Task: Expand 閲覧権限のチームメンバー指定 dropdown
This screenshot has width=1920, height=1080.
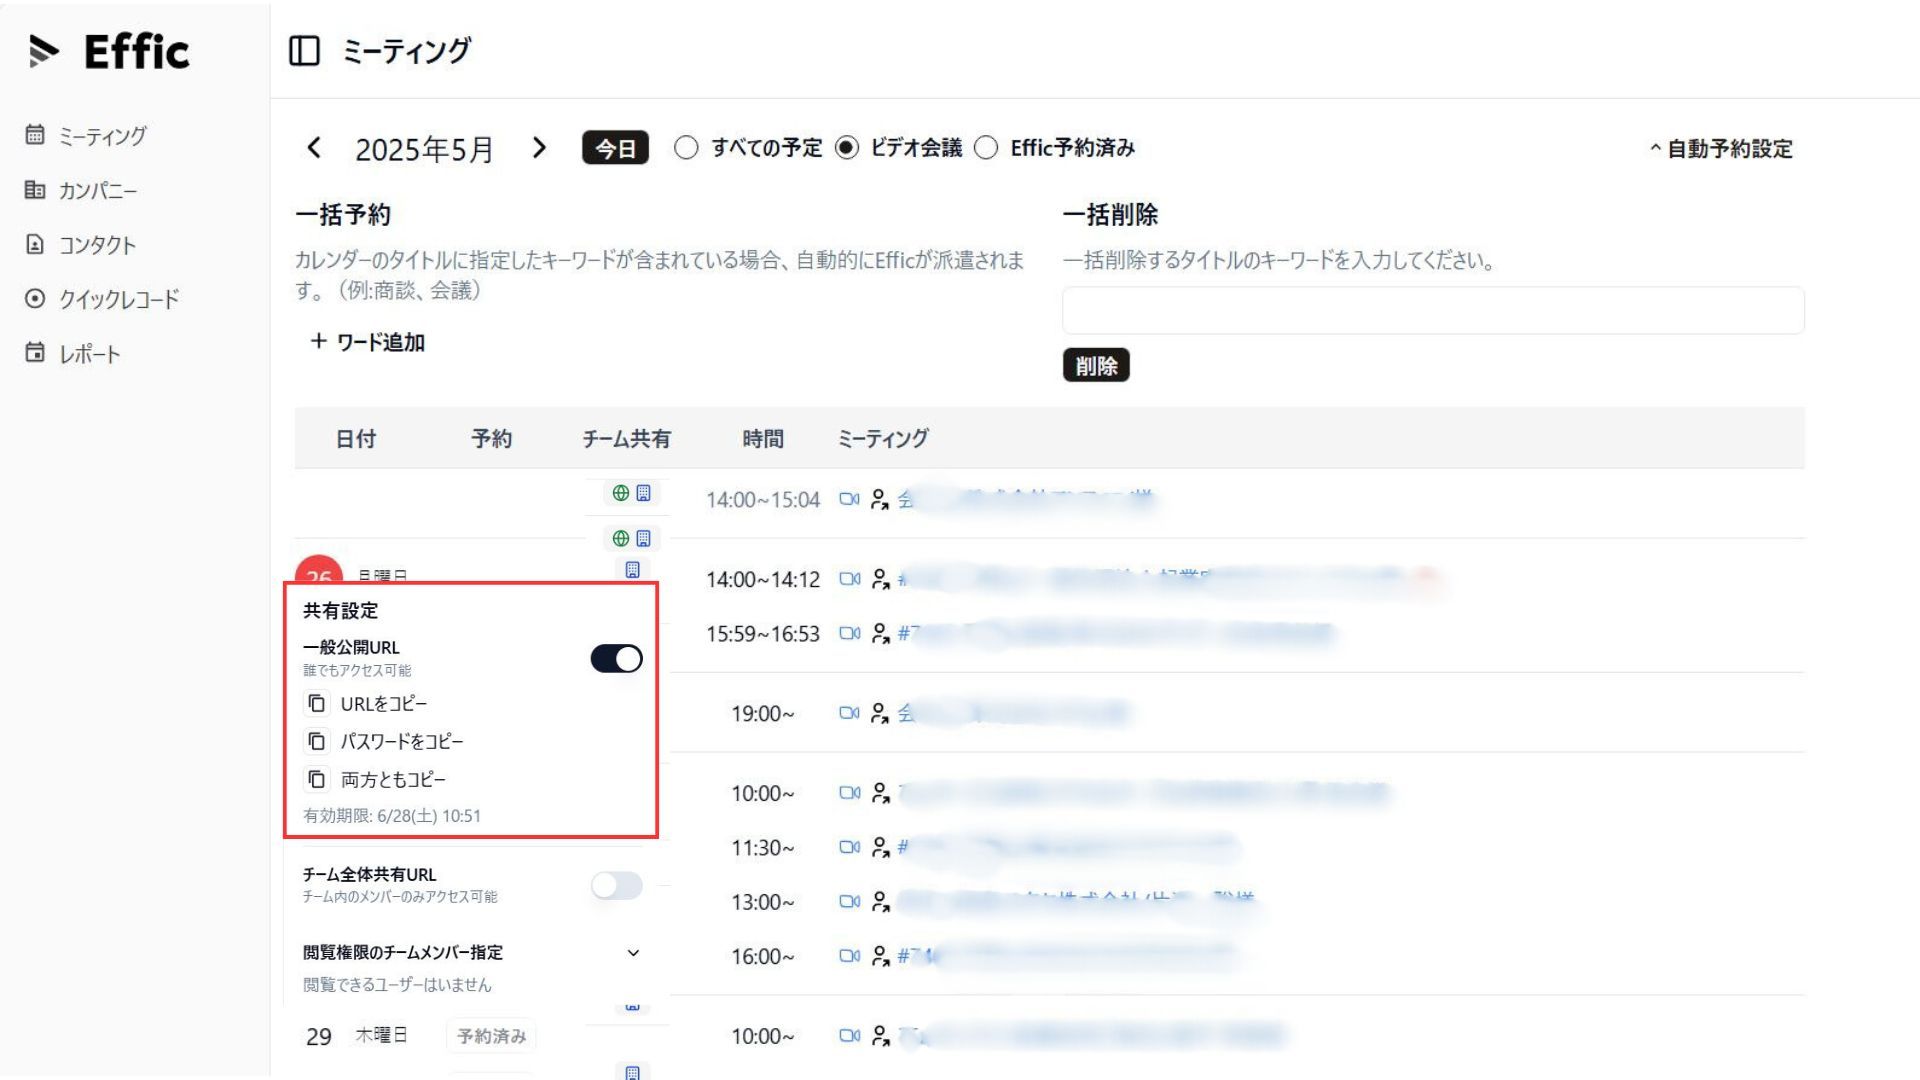Action: (633, 953)
